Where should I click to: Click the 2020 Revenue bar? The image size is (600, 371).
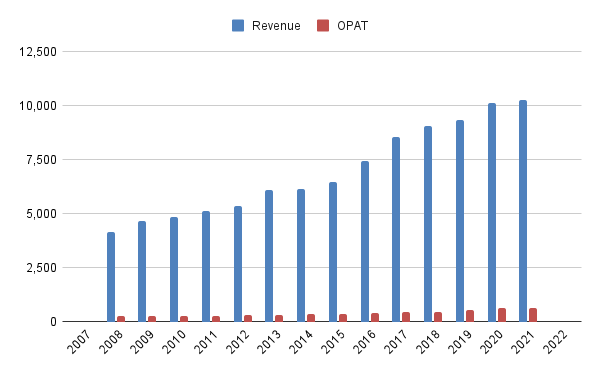[492, 212]
